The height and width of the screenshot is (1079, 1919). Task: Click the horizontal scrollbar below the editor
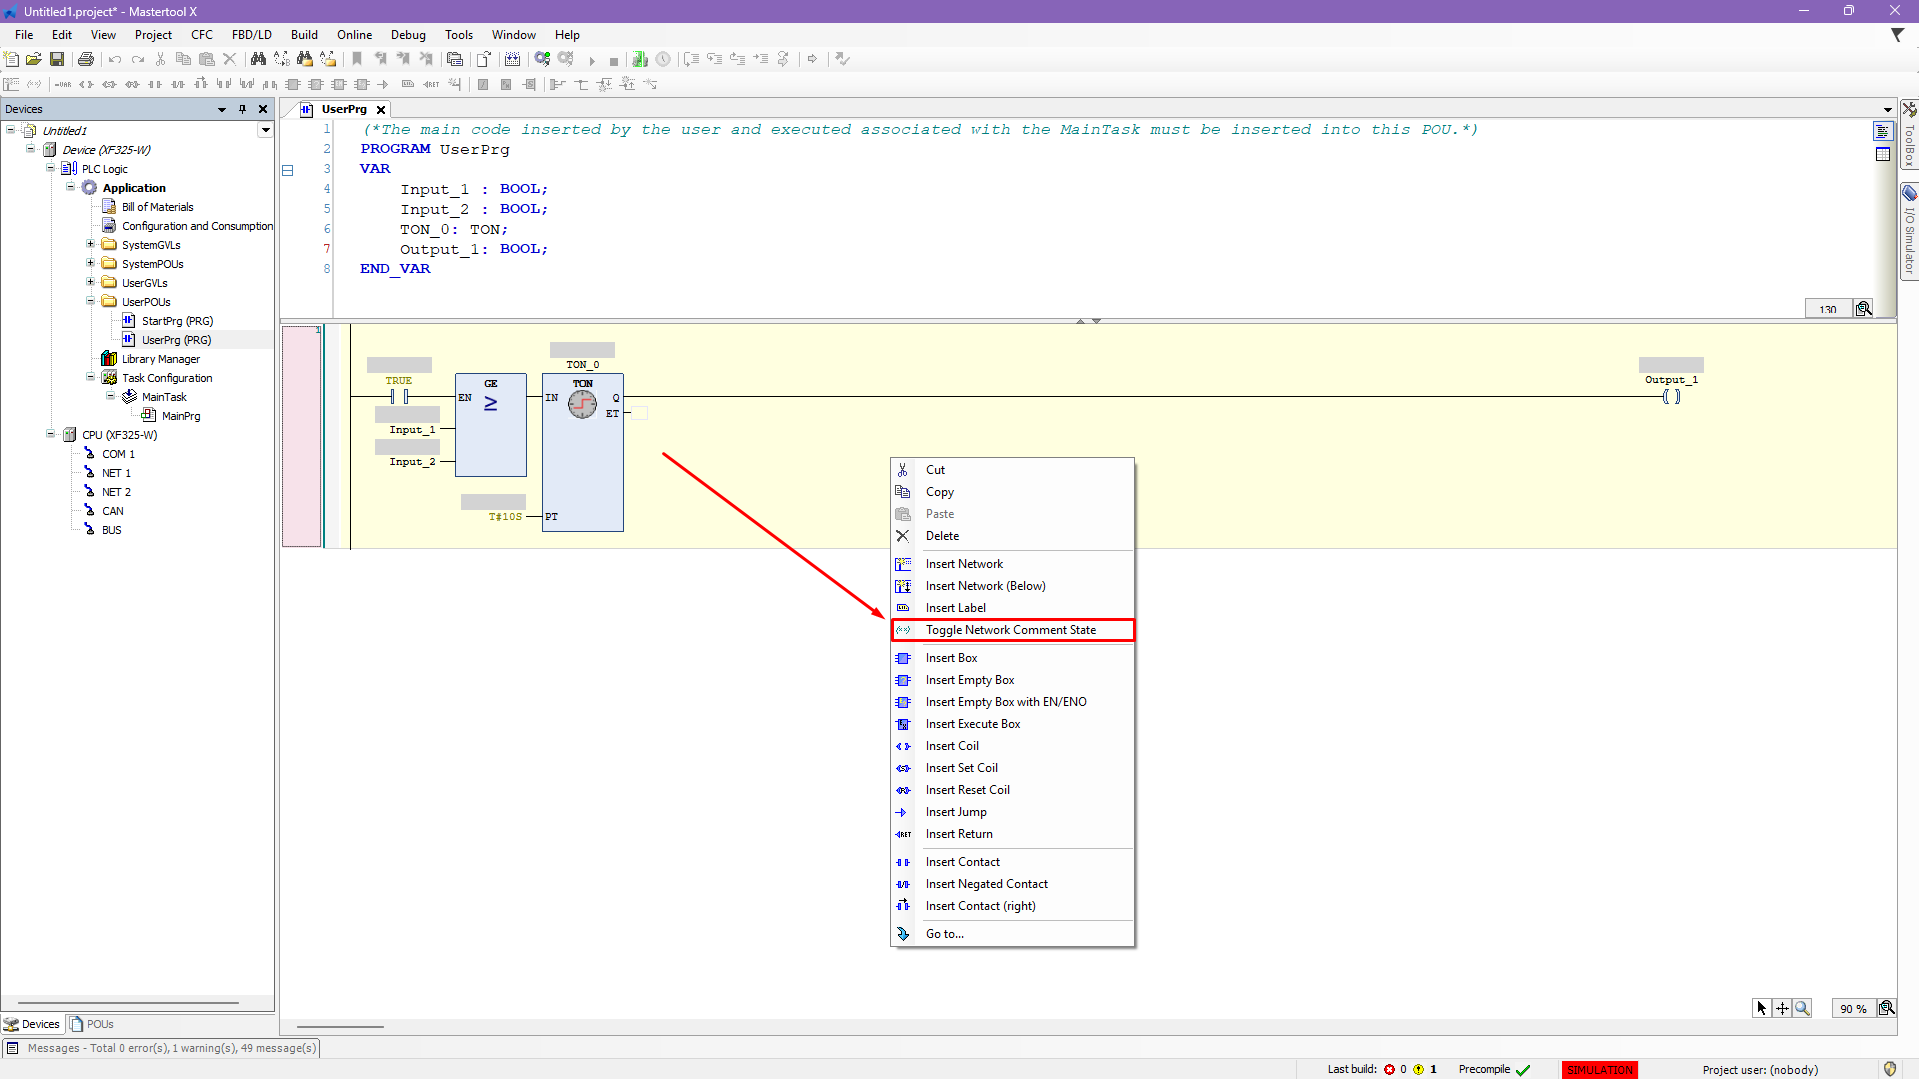pos(340,1026)
